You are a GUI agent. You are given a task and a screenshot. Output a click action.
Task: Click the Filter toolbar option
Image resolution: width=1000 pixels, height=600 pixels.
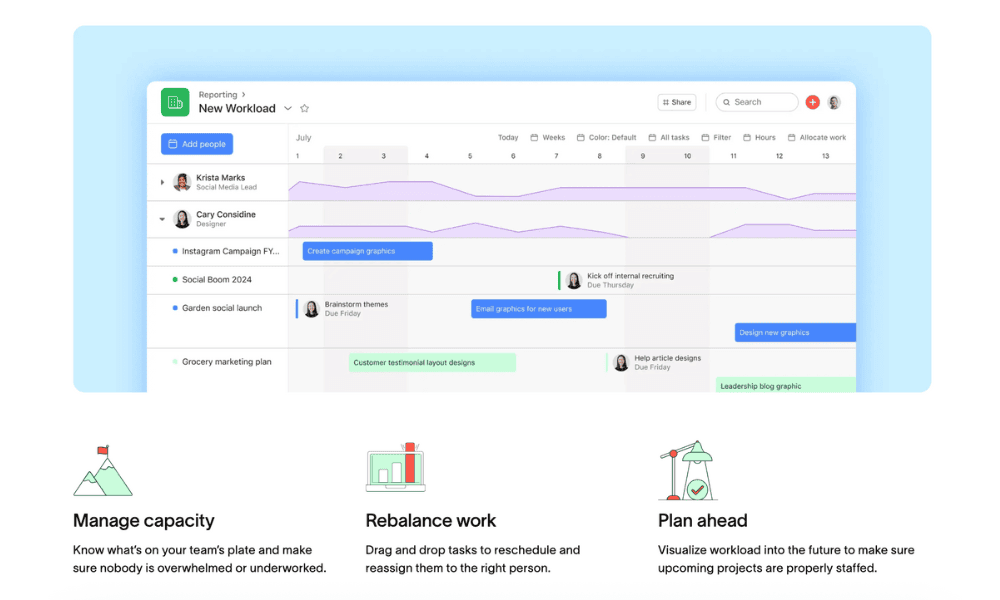click(716, 138)
